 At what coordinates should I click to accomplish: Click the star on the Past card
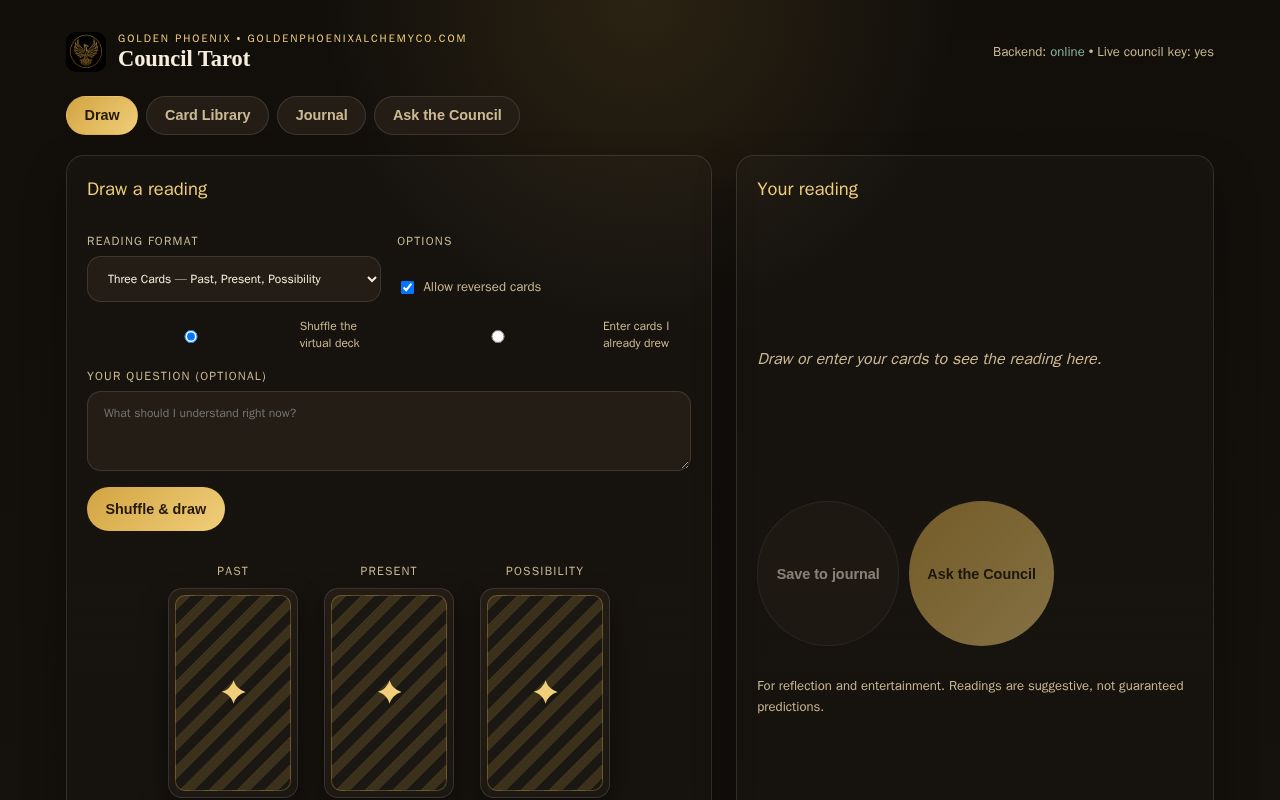pyautogui.click(x=233, y=692)
